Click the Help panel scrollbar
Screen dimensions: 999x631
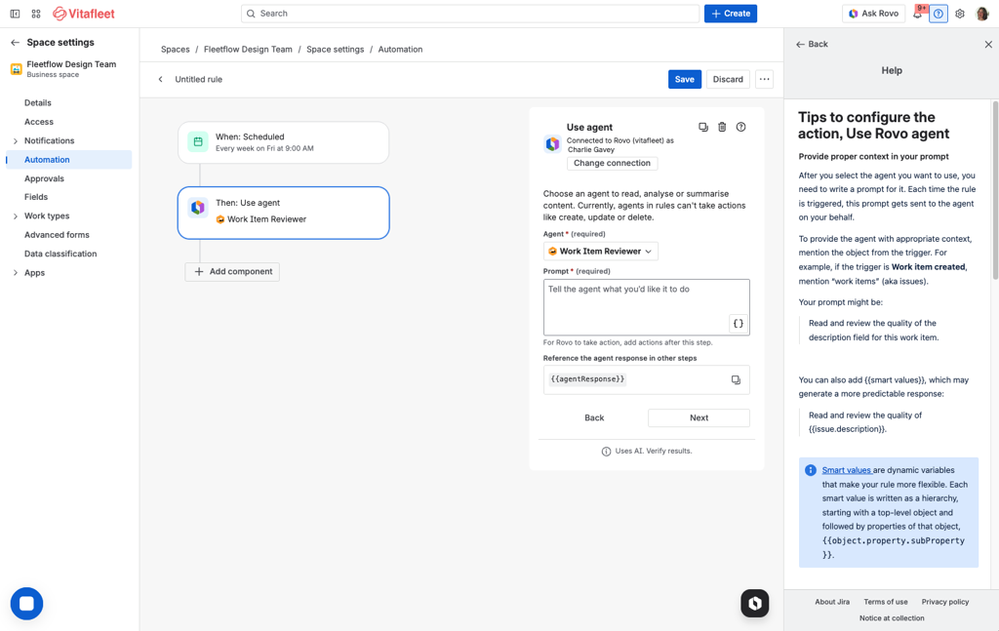pos(995,190)
